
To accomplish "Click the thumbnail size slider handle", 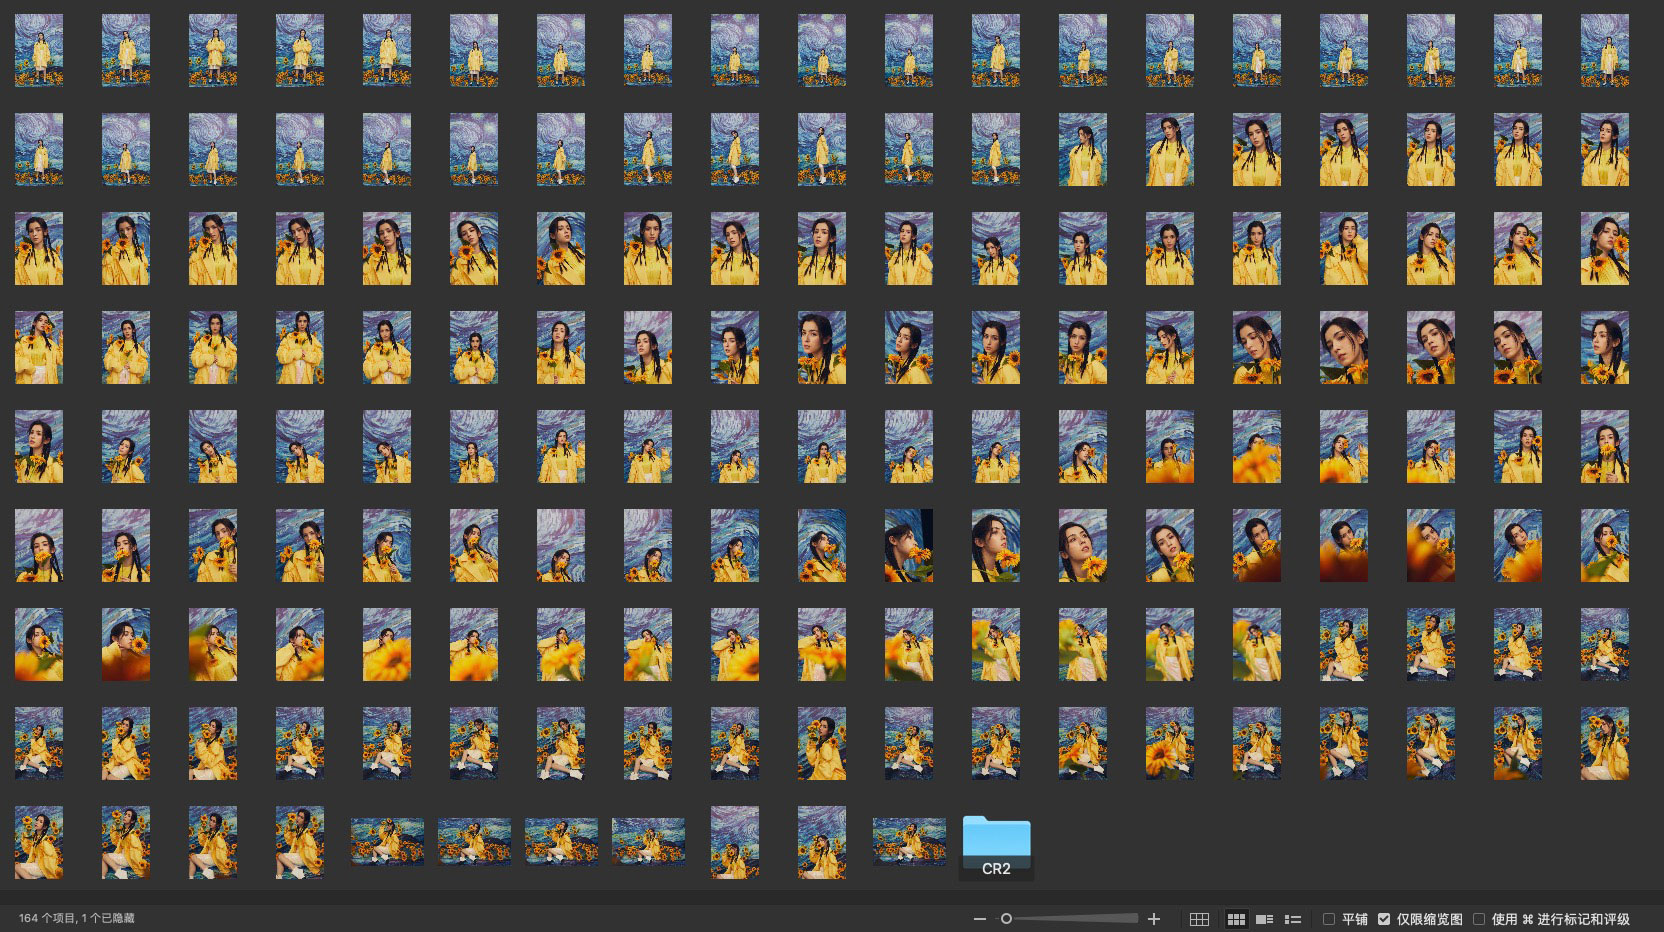I will 1006,919.
